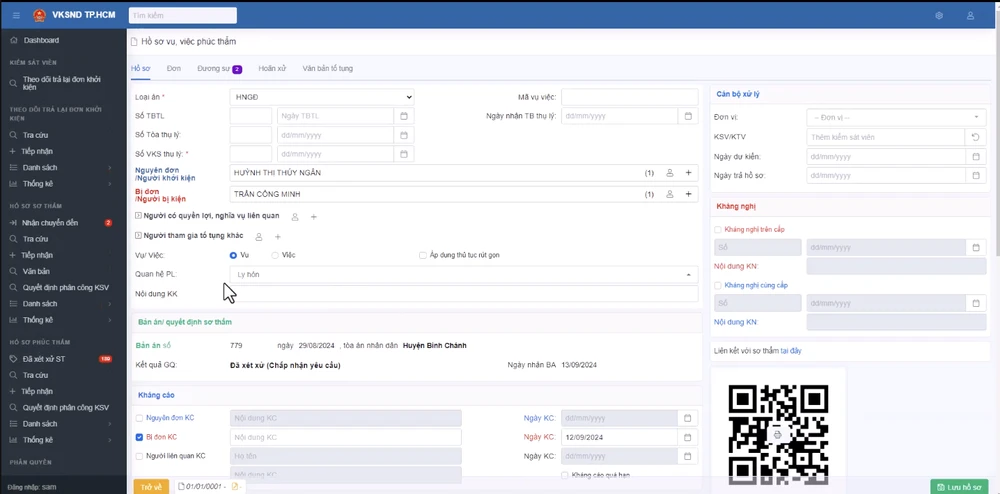Open the Loại án dropdown
Image resolution: width=1000 pixels, height=494 pixels.
(x=321, y=97)
